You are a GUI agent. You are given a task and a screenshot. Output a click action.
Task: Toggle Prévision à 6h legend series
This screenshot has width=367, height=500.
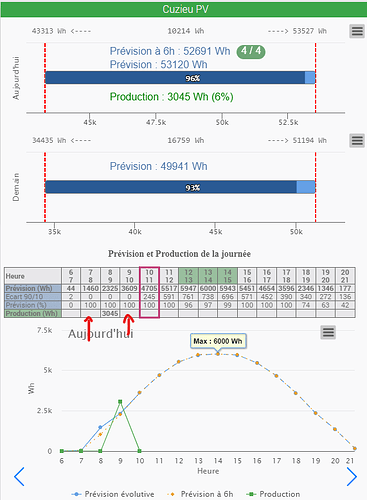(200, 494)
